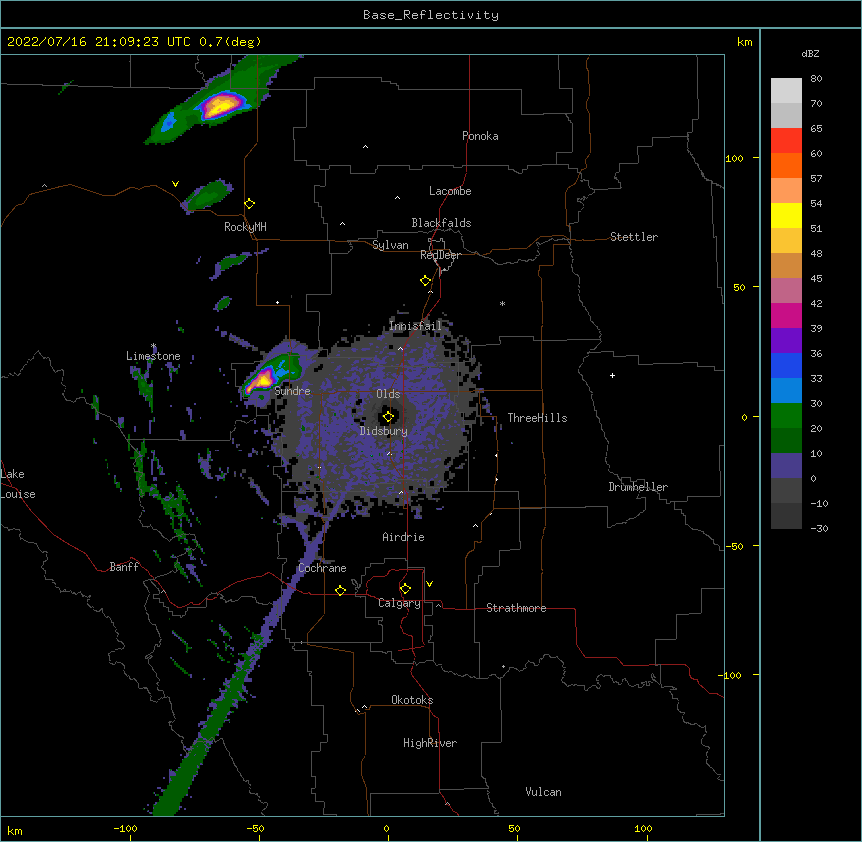Click the white plus marker northwest of Drumheller

tap(612, 375)
